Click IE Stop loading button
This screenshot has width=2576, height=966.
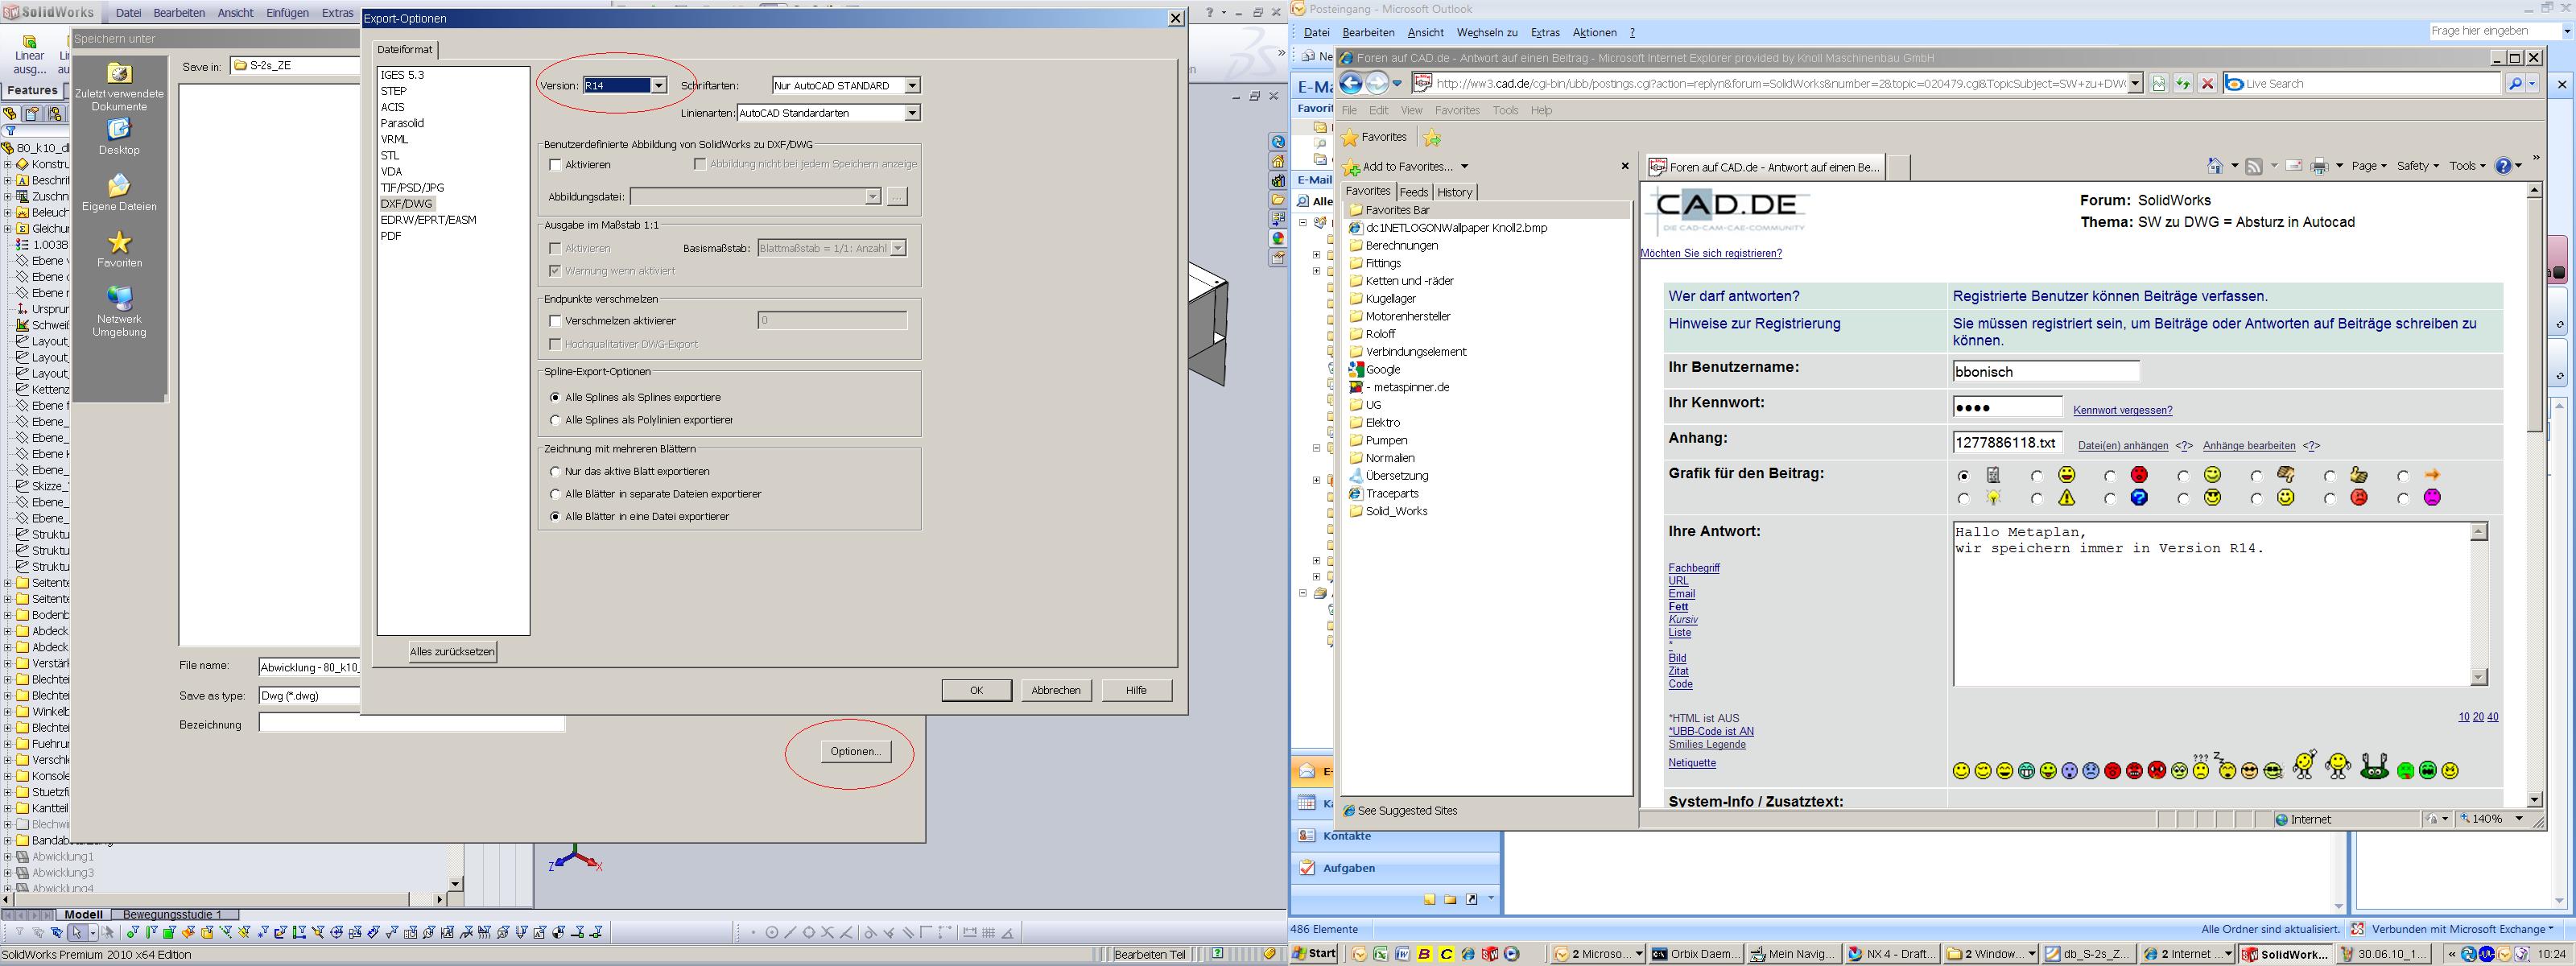[x=2207, y=84]
